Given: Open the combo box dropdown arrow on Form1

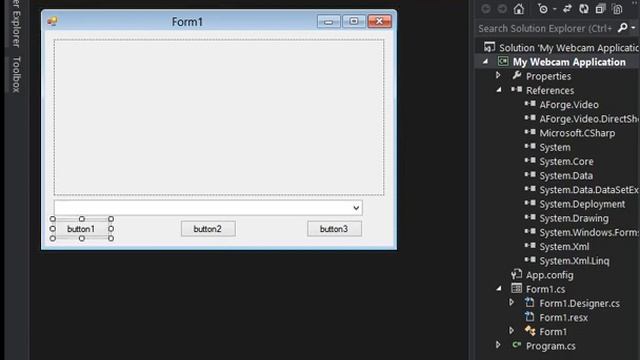Looking at the screenshot, I should (x=356, y=208).
